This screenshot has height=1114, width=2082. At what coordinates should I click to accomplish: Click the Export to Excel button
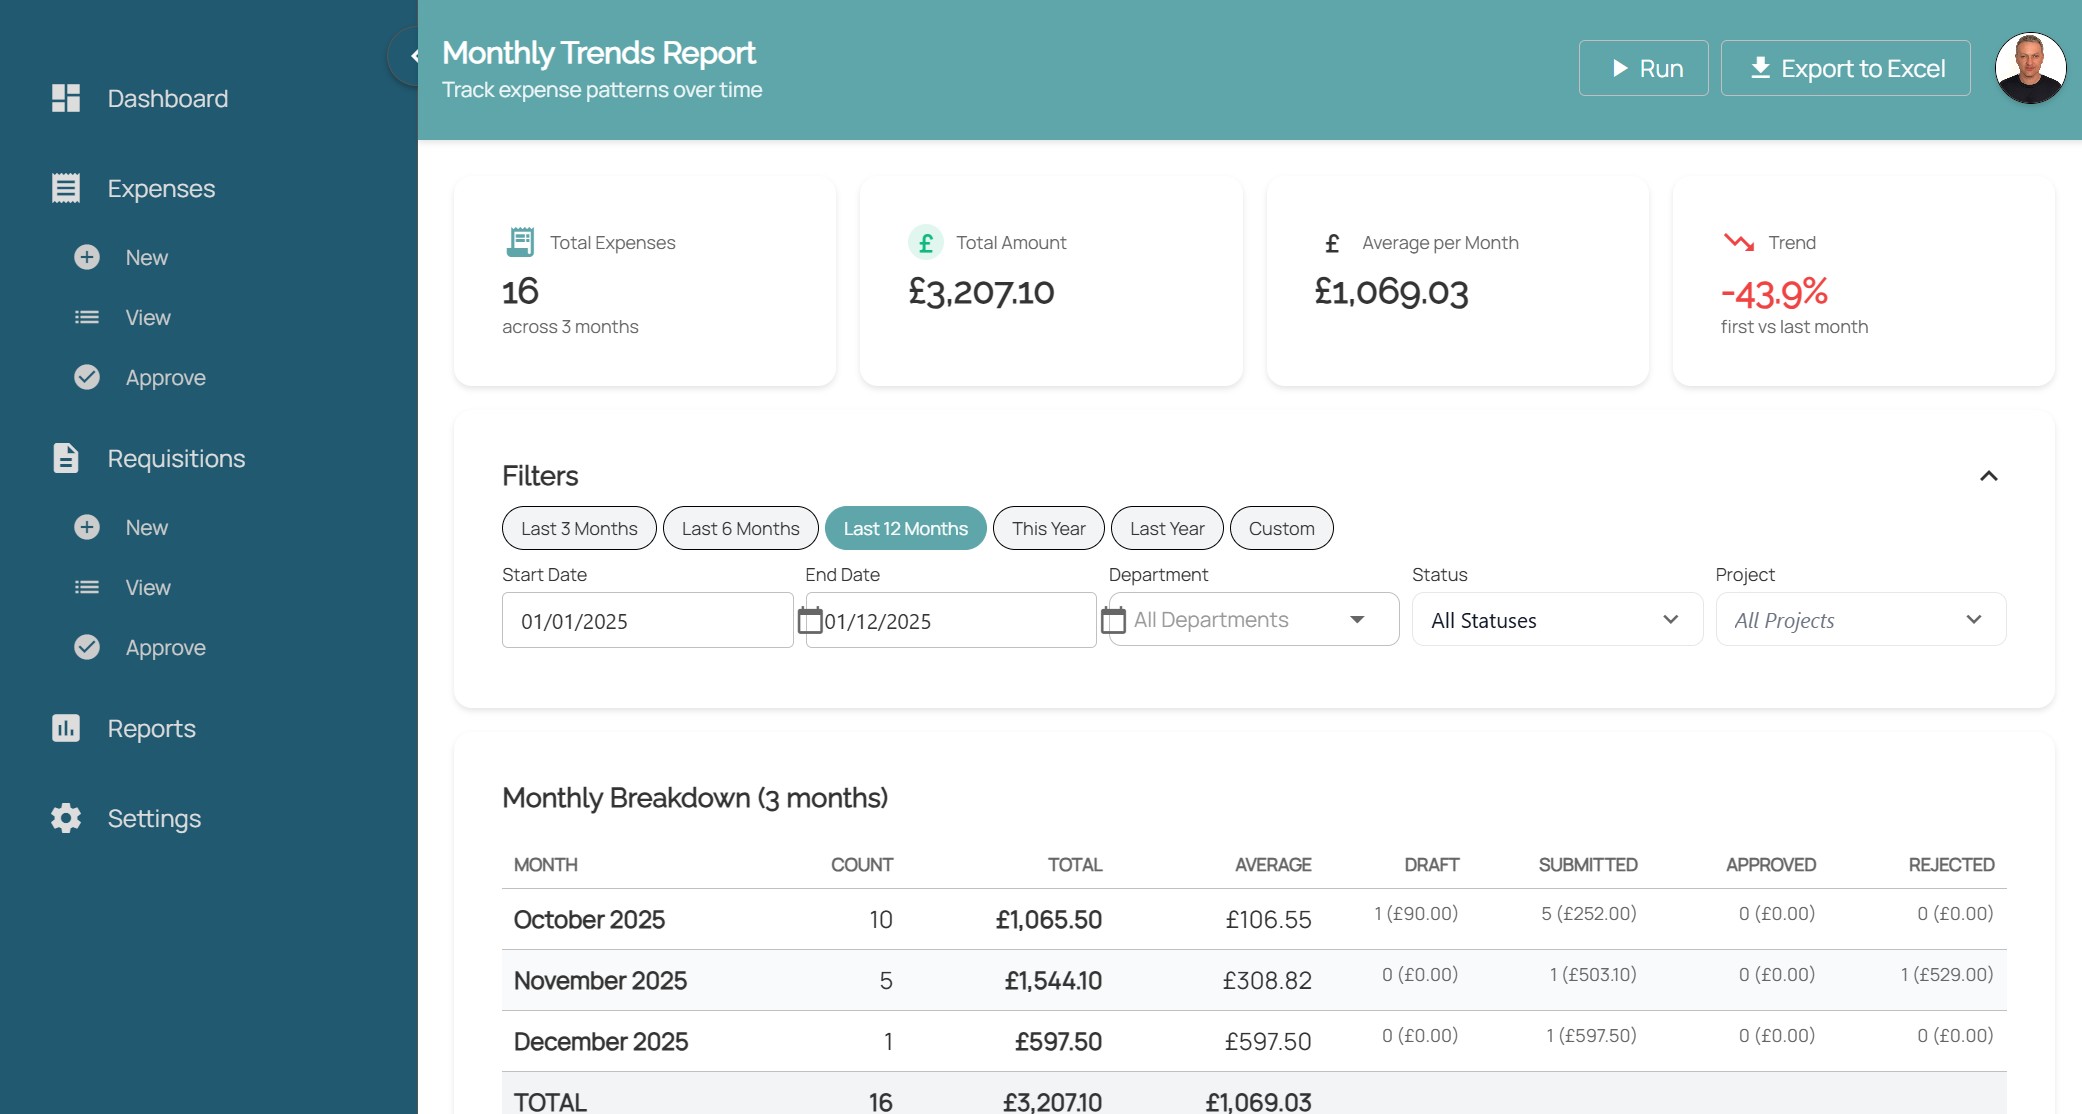pos(1845,68)
